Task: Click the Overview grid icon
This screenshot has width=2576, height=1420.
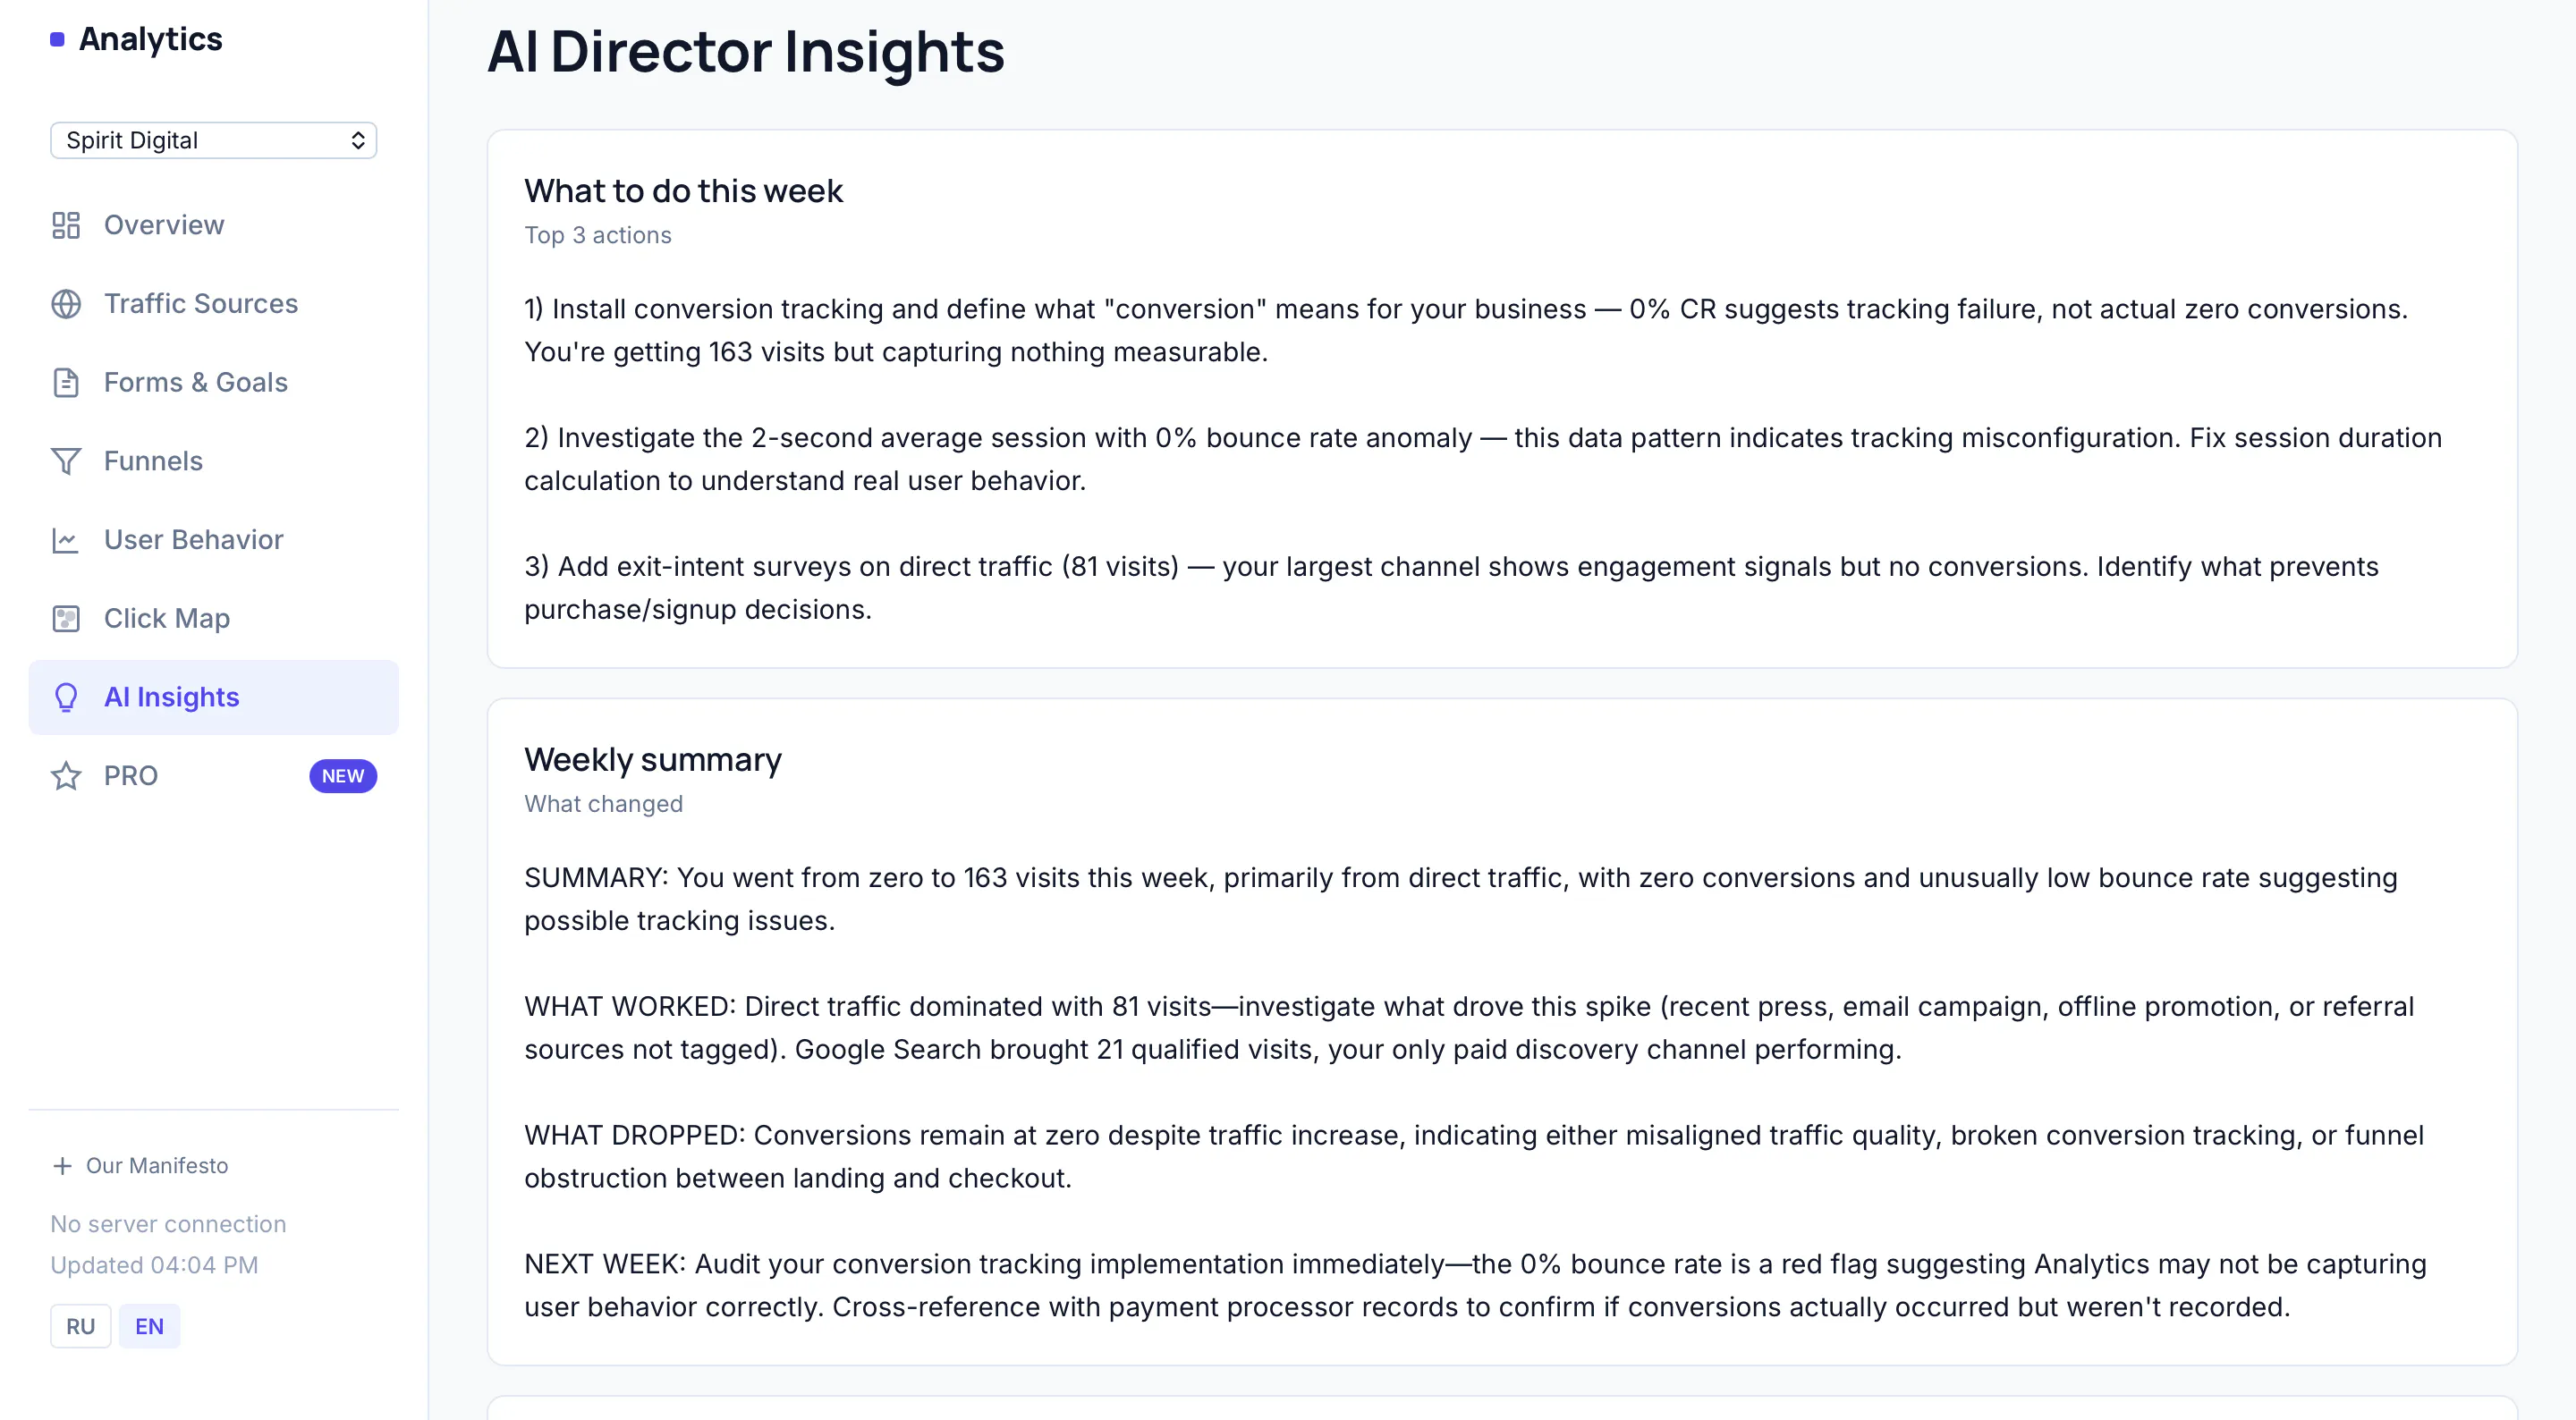Action: point(66,225)
